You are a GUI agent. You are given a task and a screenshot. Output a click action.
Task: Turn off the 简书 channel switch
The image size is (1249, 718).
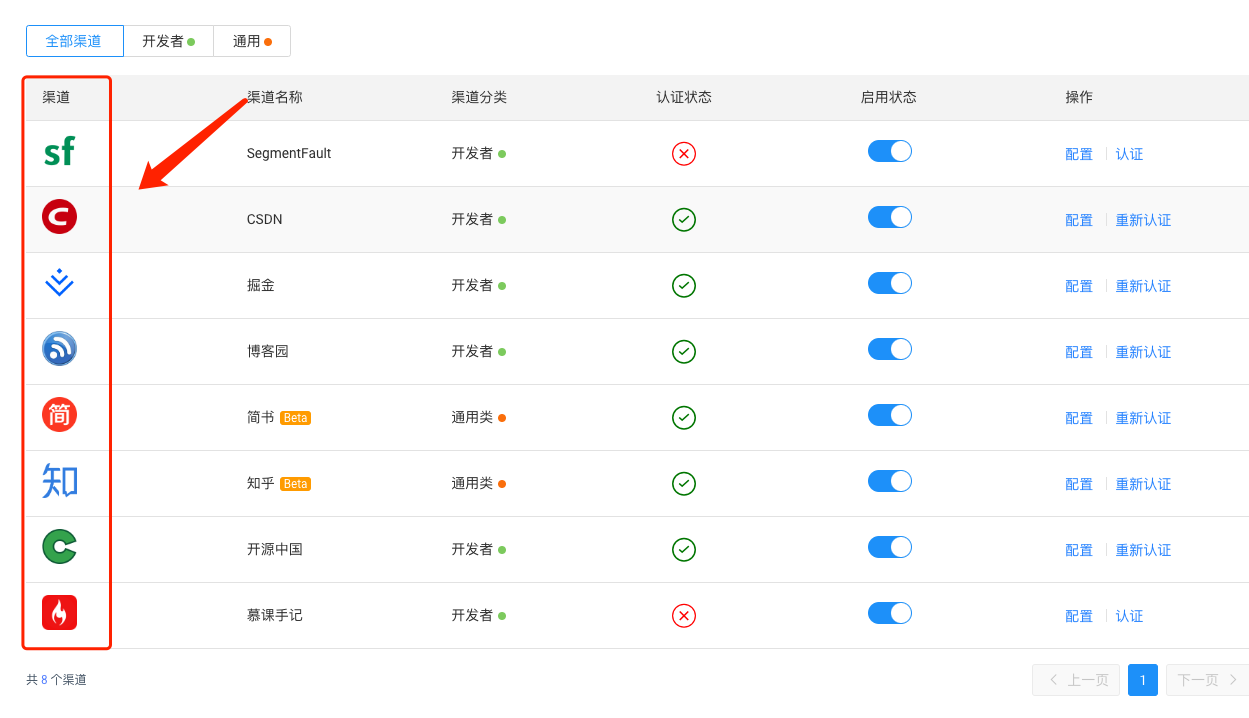890,415
